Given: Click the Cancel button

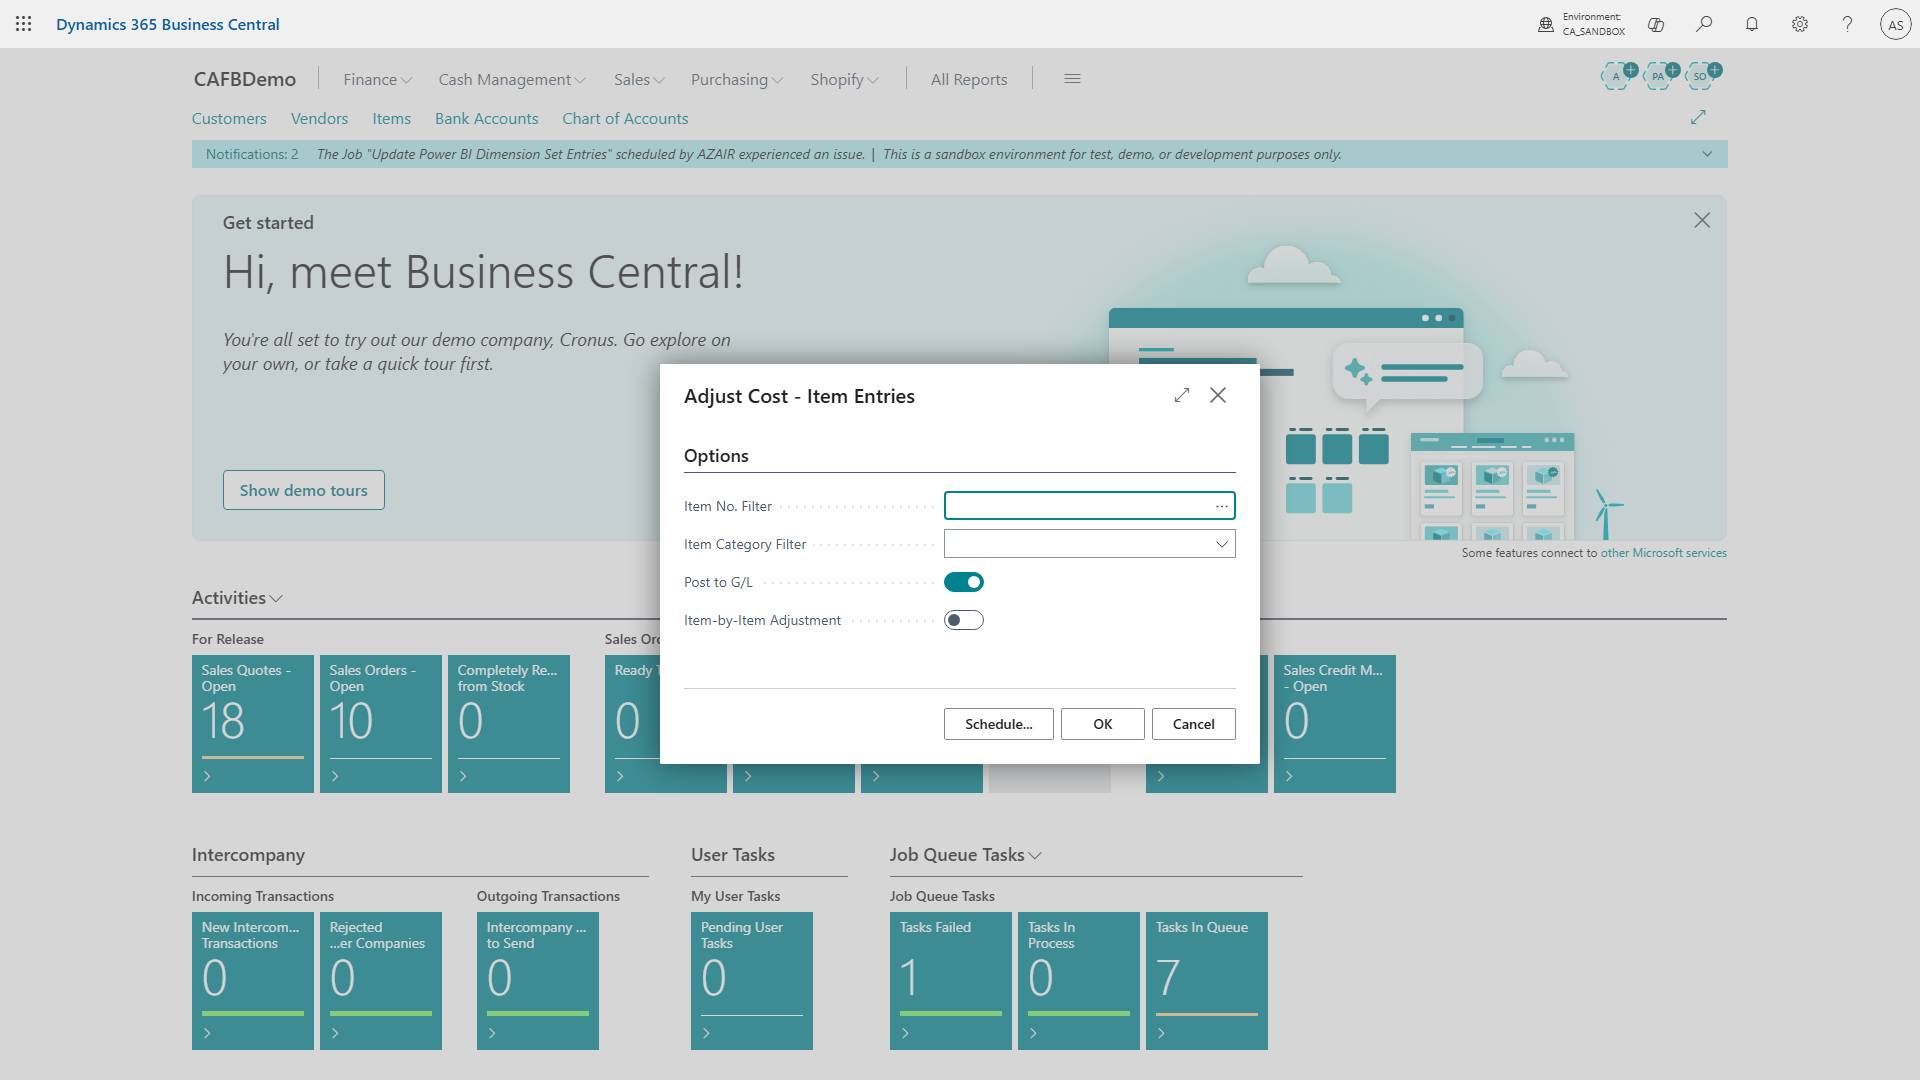Looking at the screenshot, I should point(1193,724).
